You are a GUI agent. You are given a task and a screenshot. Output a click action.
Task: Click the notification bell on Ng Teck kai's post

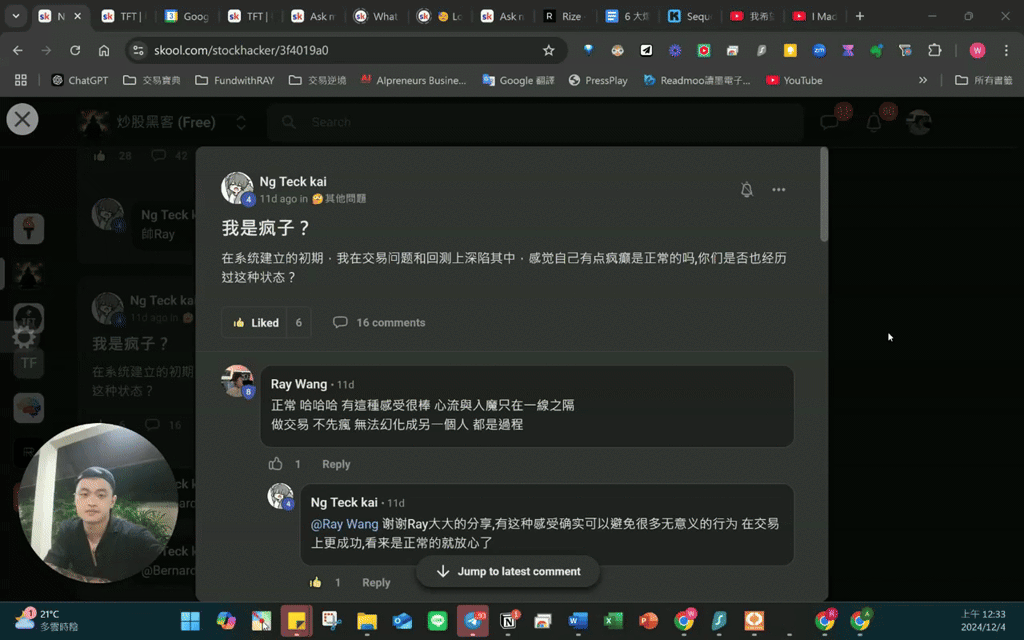(746, 189)
